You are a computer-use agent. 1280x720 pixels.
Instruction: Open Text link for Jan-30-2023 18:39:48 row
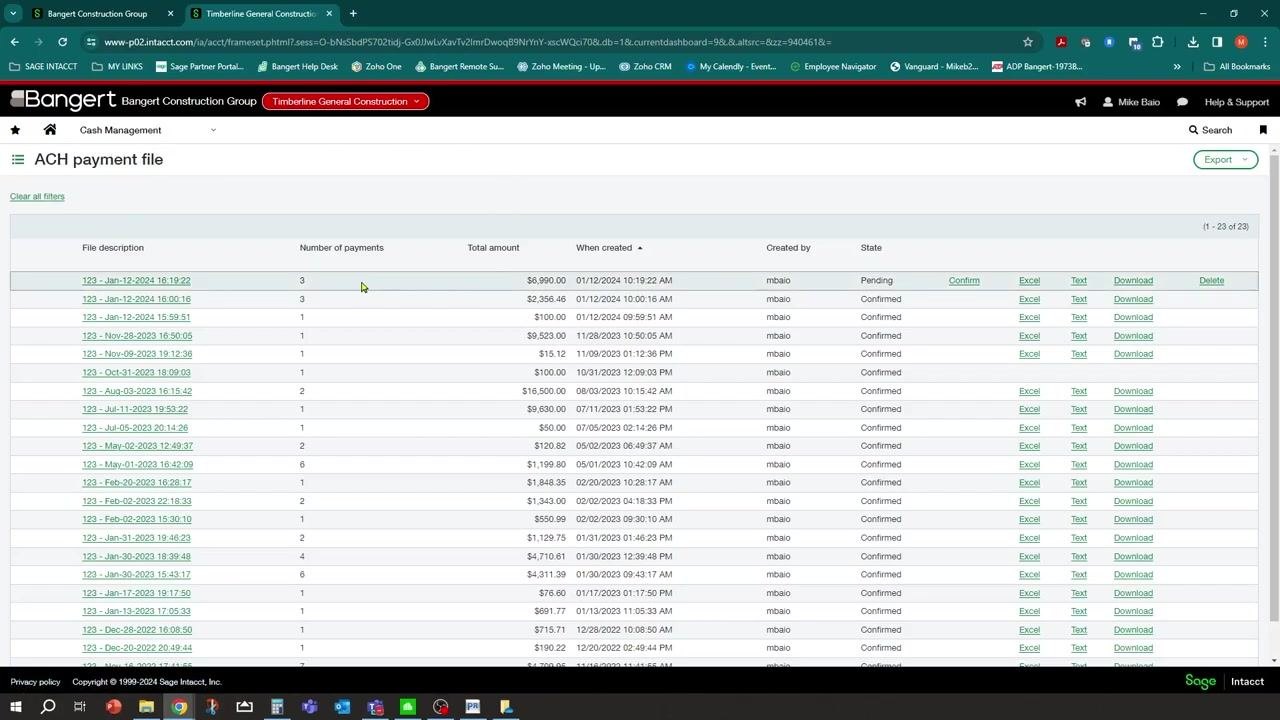tap(1079, 557)
